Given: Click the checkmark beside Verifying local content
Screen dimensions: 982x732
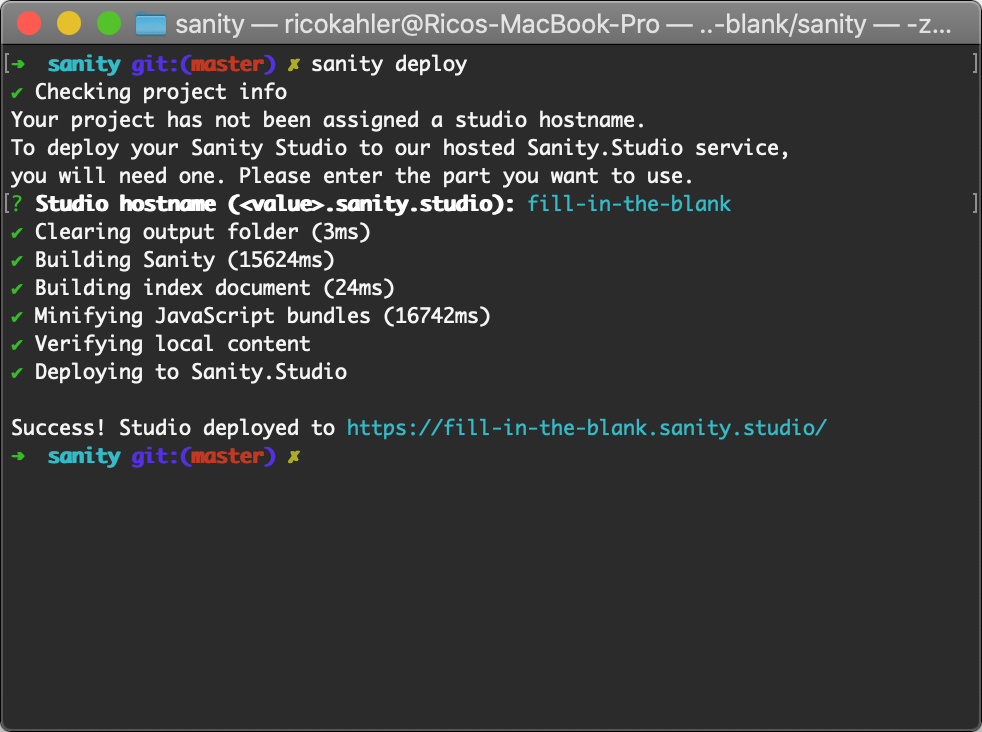Looking at the screenshot, I should pos(17,344).
